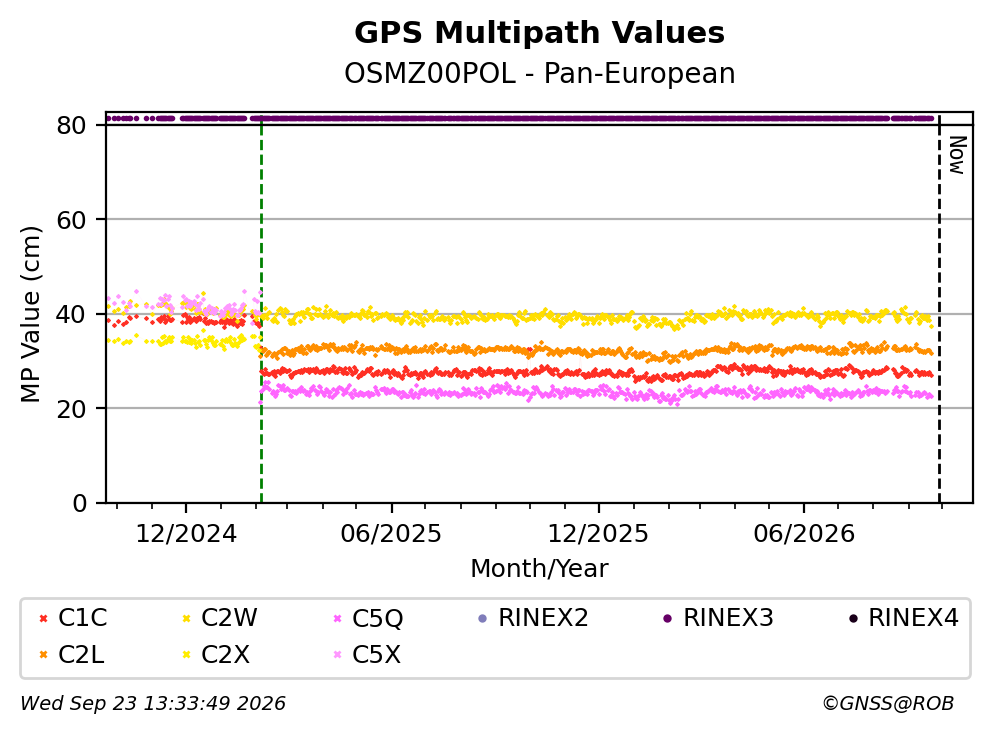992x734 pixels.
Task: Click the 06/2025 x-axis tick label
Action: pyautogui.click(x=391, y=533)
